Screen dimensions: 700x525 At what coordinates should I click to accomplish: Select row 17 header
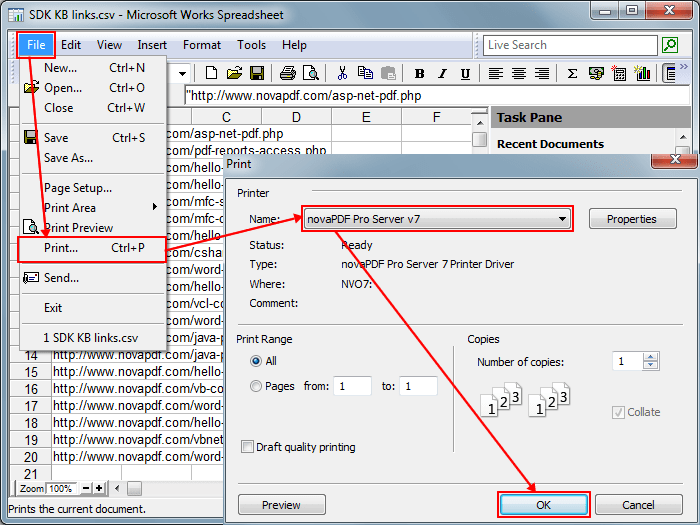click(31, 406)
